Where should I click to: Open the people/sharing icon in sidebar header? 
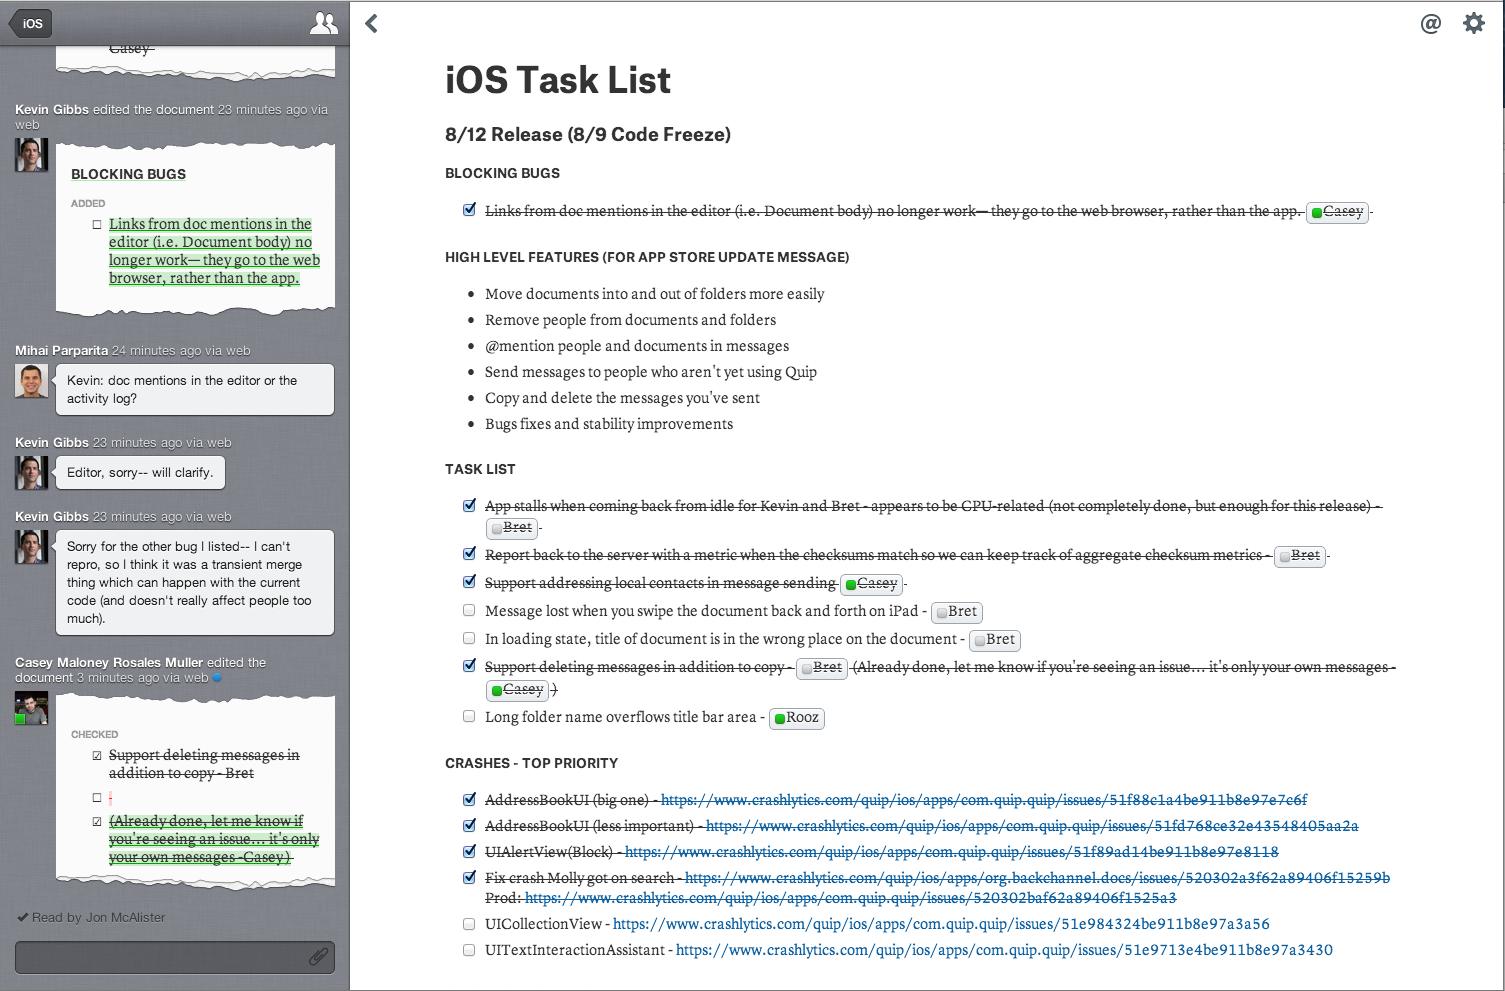point(323,23)
